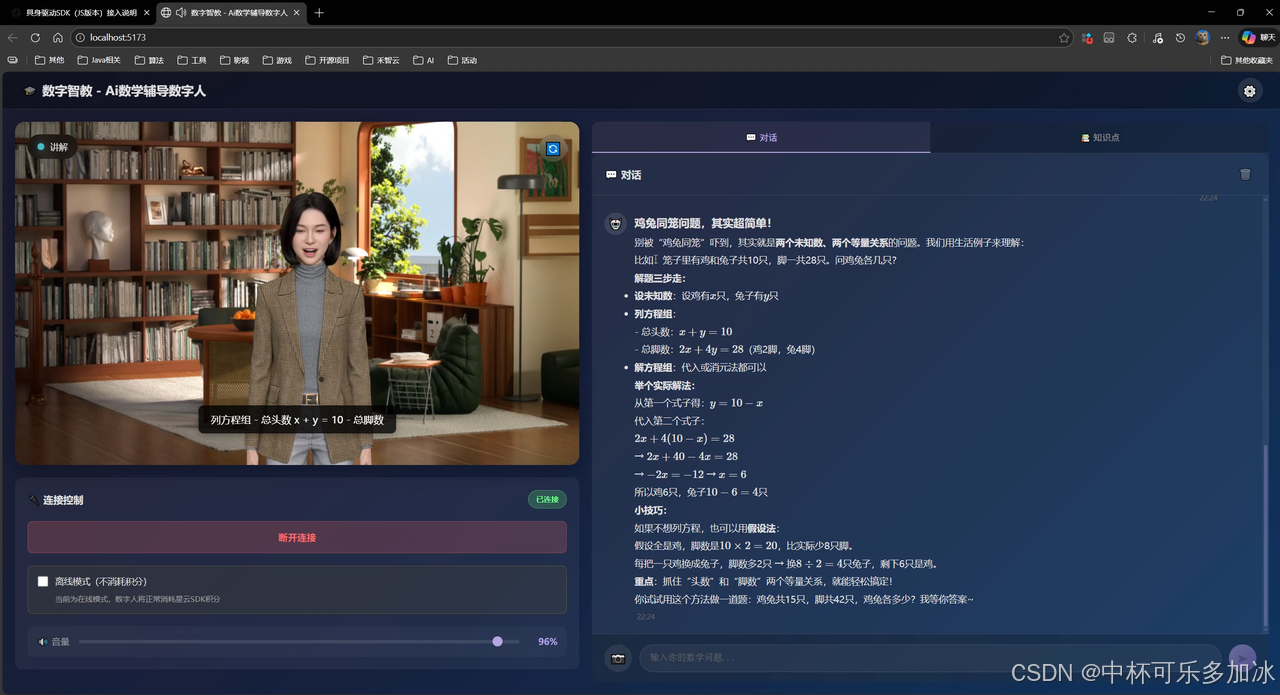Open the AI bookmarks folder

(x=424, y=60)
